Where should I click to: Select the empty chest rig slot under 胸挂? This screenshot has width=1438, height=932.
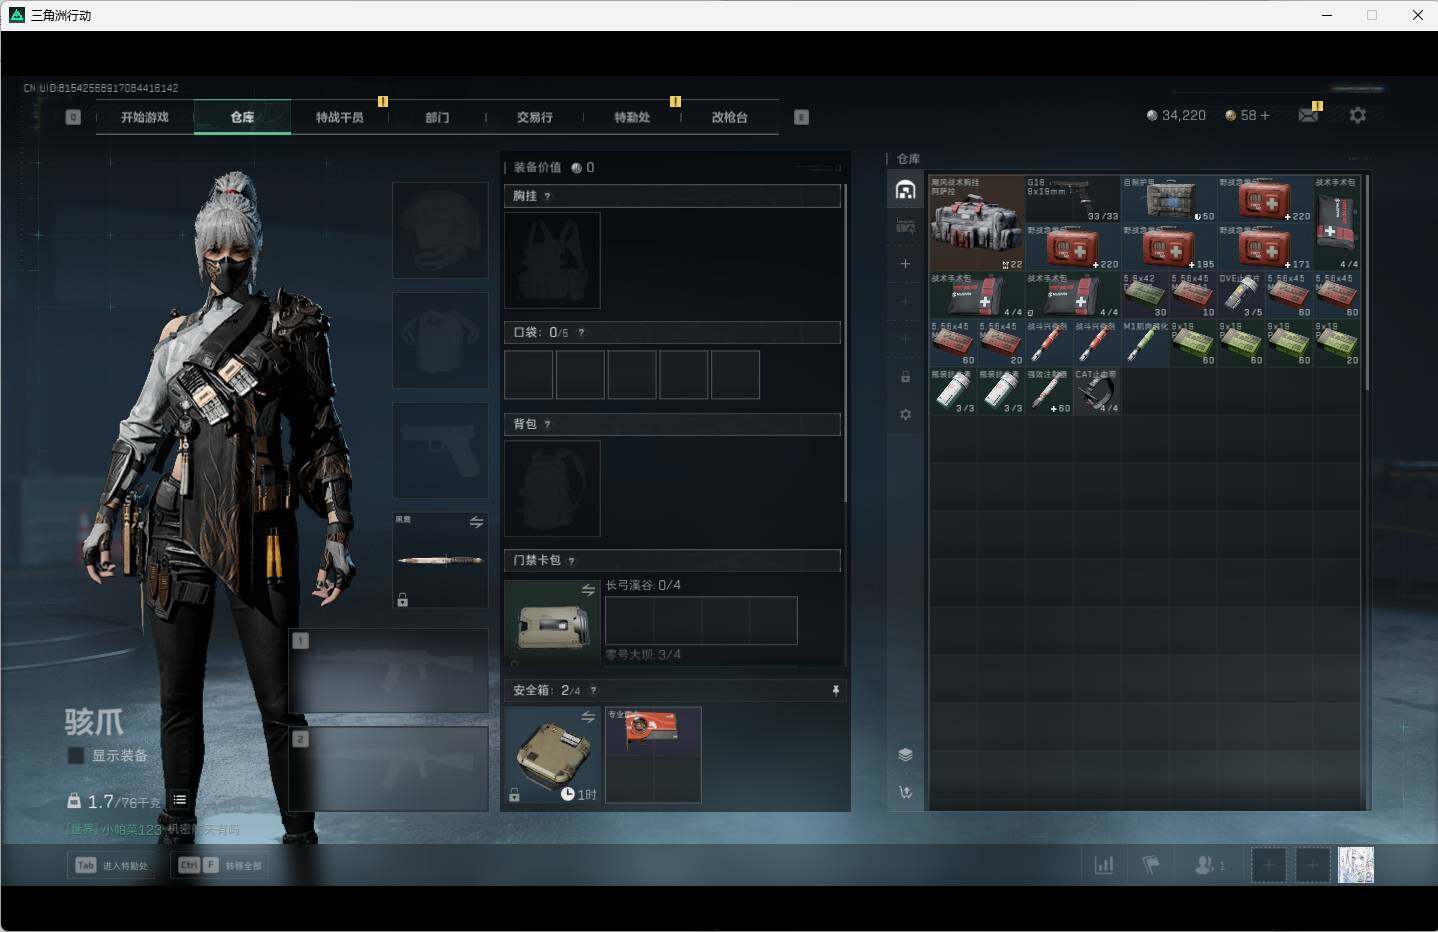click(552, 260)
